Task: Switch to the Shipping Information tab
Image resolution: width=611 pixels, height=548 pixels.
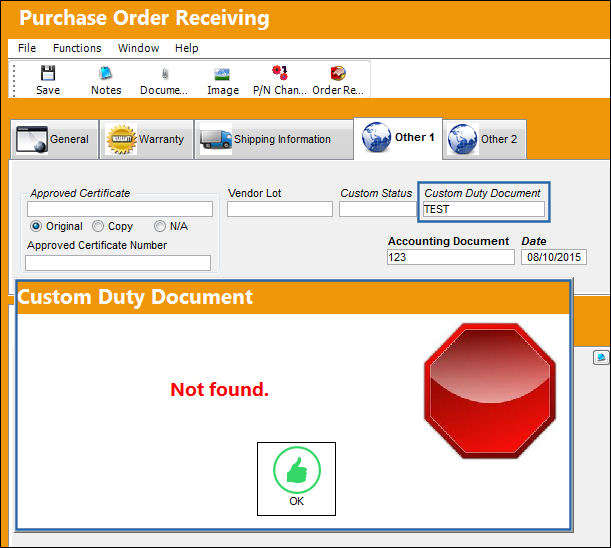Action: tap(274, 140)
